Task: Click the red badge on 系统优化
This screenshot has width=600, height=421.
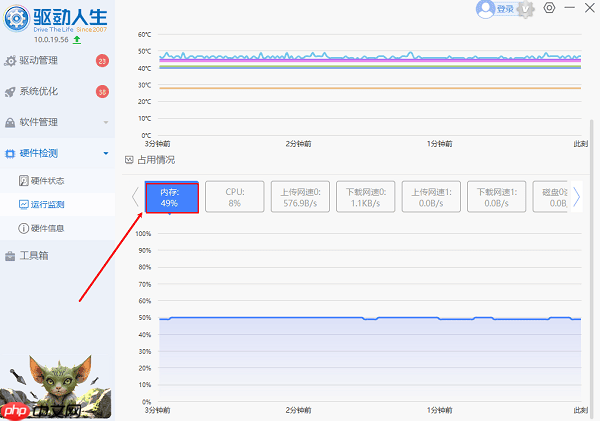Action: [102, 91]
